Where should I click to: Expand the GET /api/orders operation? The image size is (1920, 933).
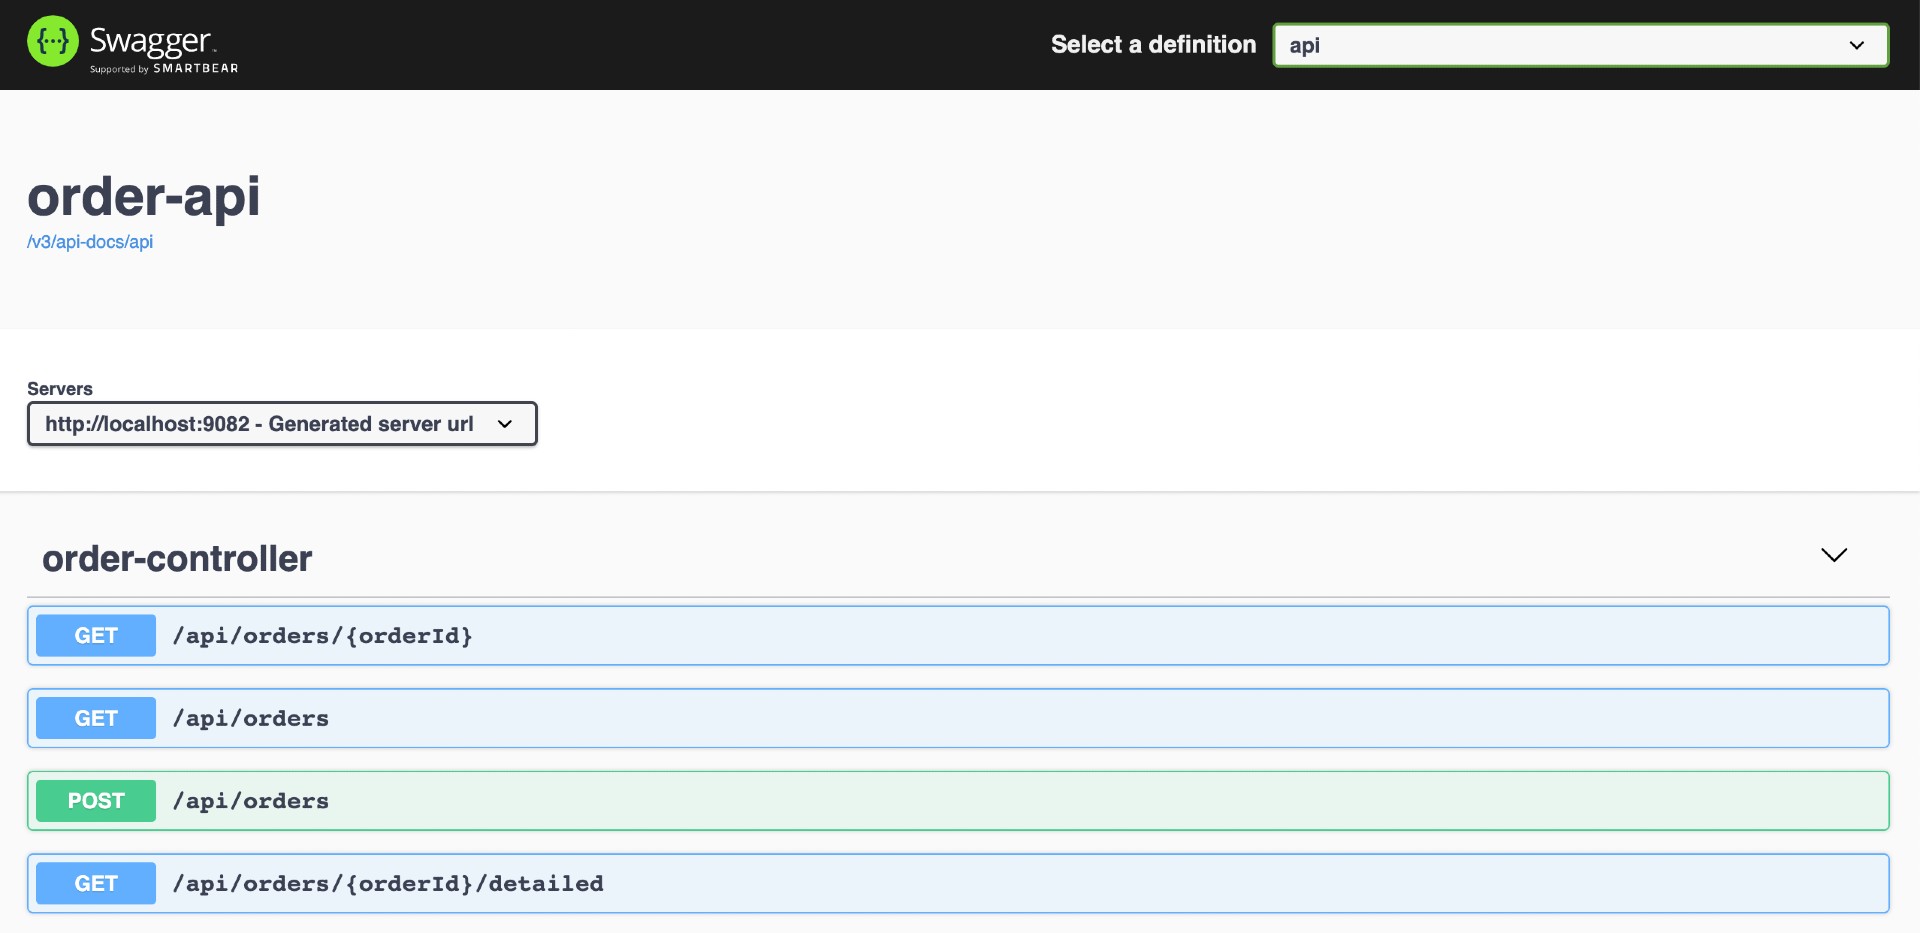tap(958, 718)
